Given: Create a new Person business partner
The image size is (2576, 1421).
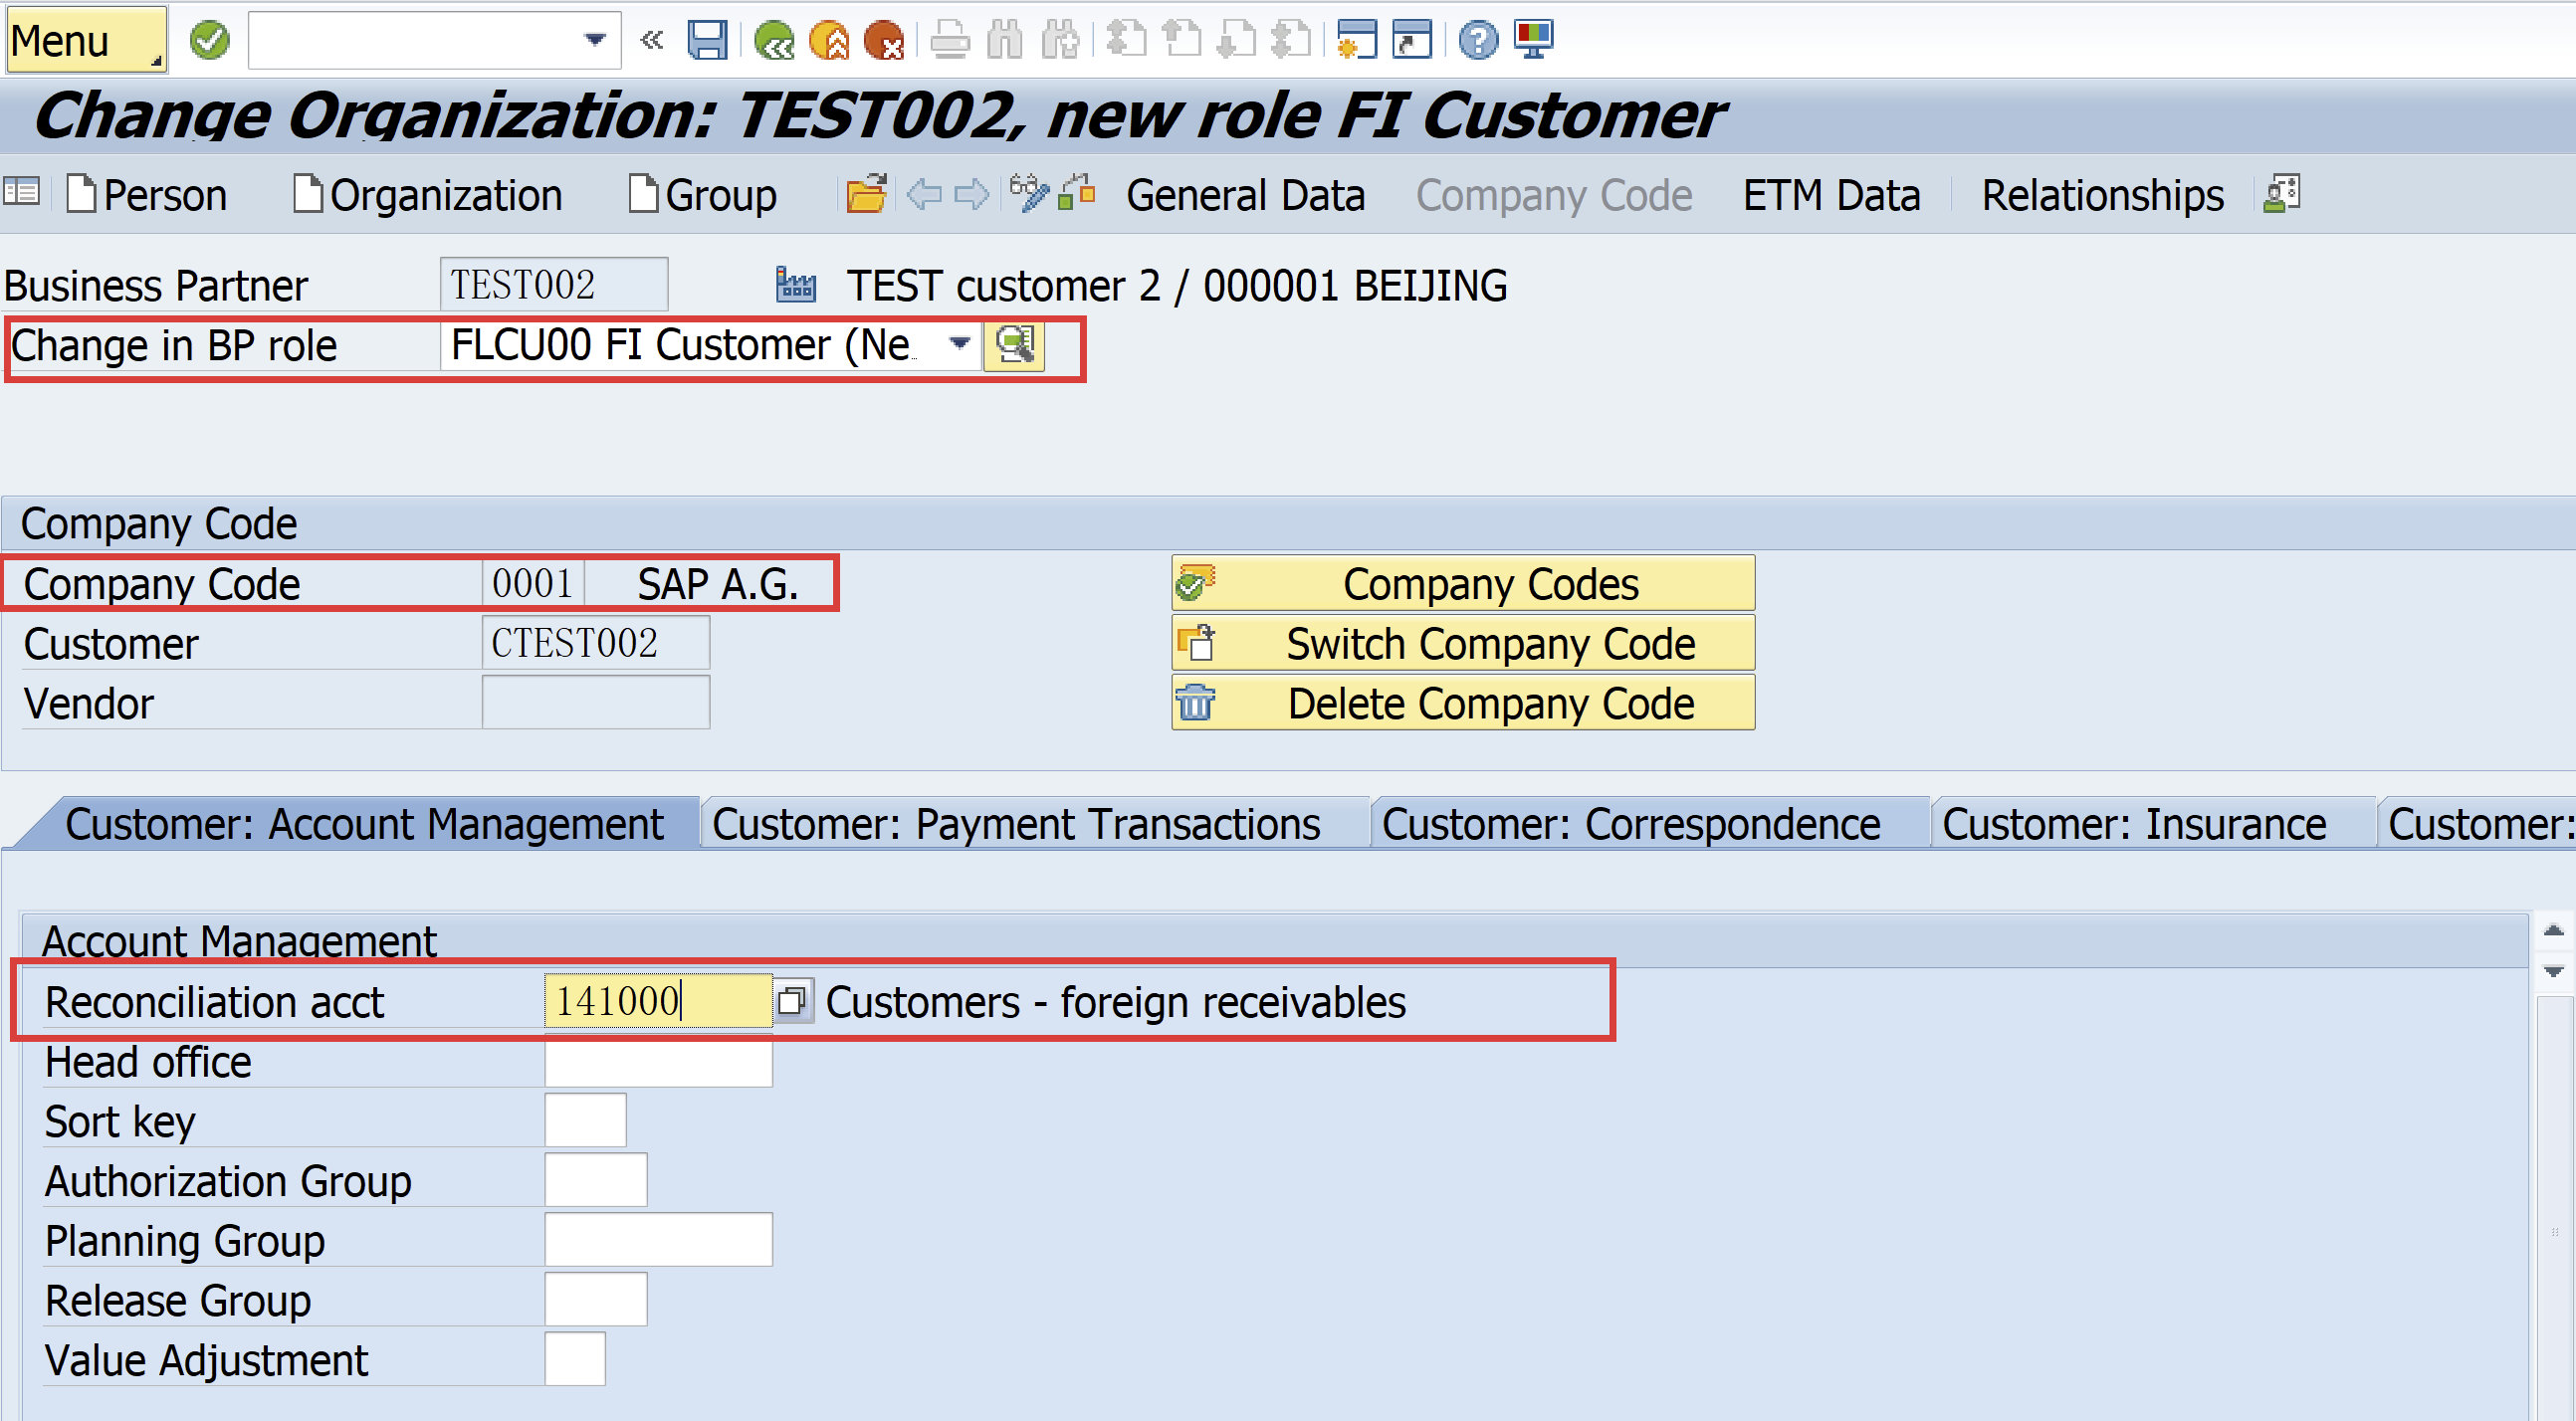Looking at the screenshot, I should 147,194.
